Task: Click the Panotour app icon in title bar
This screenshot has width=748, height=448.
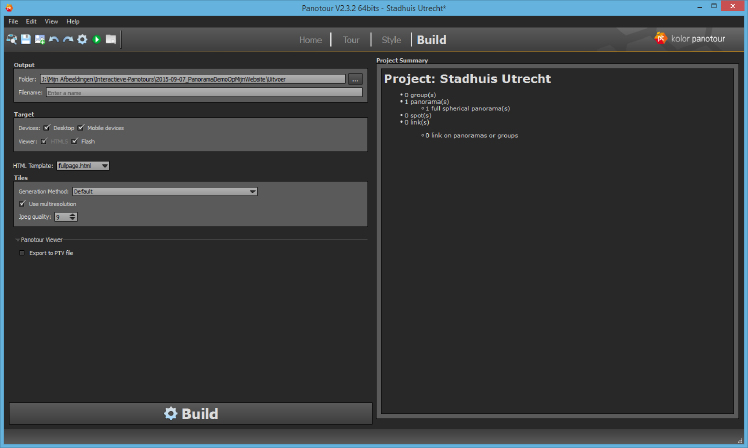Action: [x=9, y=8]
